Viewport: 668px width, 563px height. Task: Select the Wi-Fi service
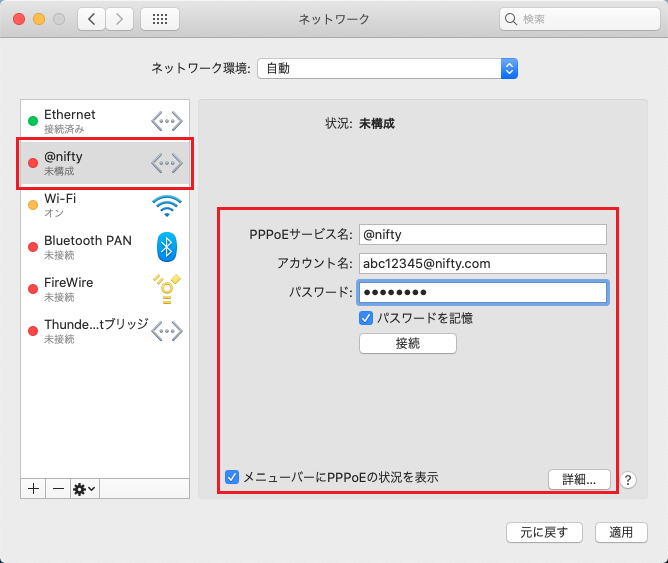click(105, 205)
